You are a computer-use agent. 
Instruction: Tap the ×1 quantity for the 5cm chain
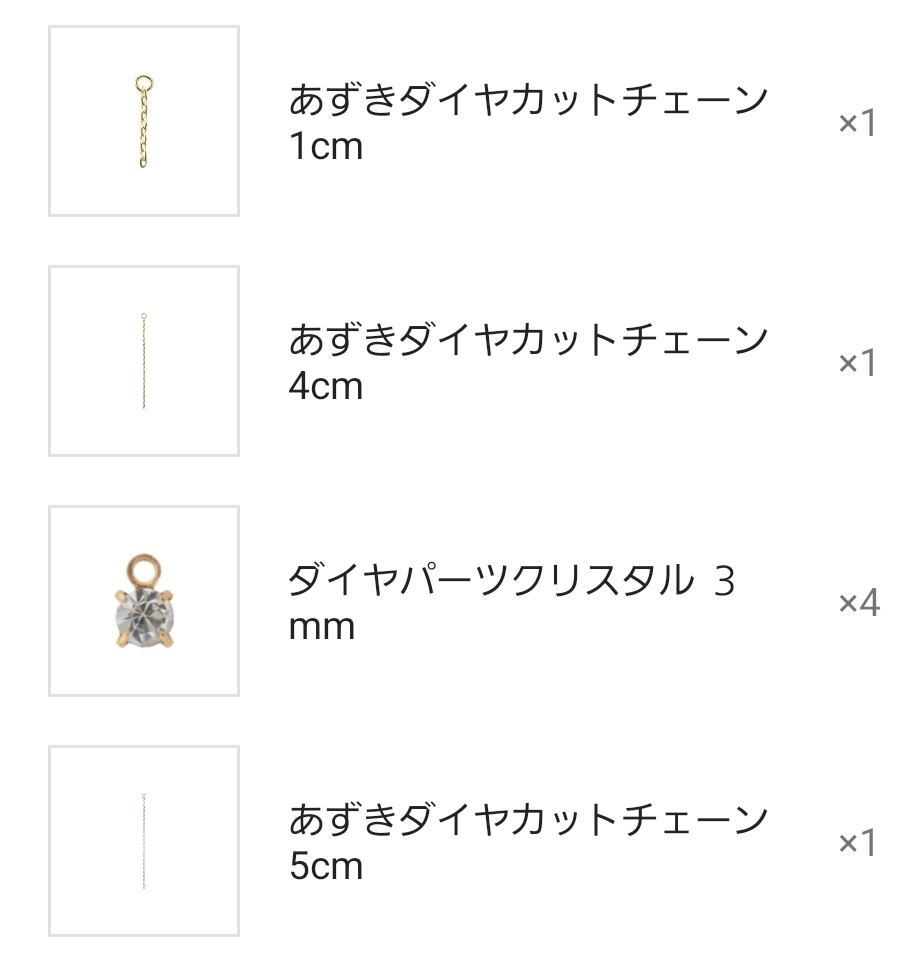point(857,843)
